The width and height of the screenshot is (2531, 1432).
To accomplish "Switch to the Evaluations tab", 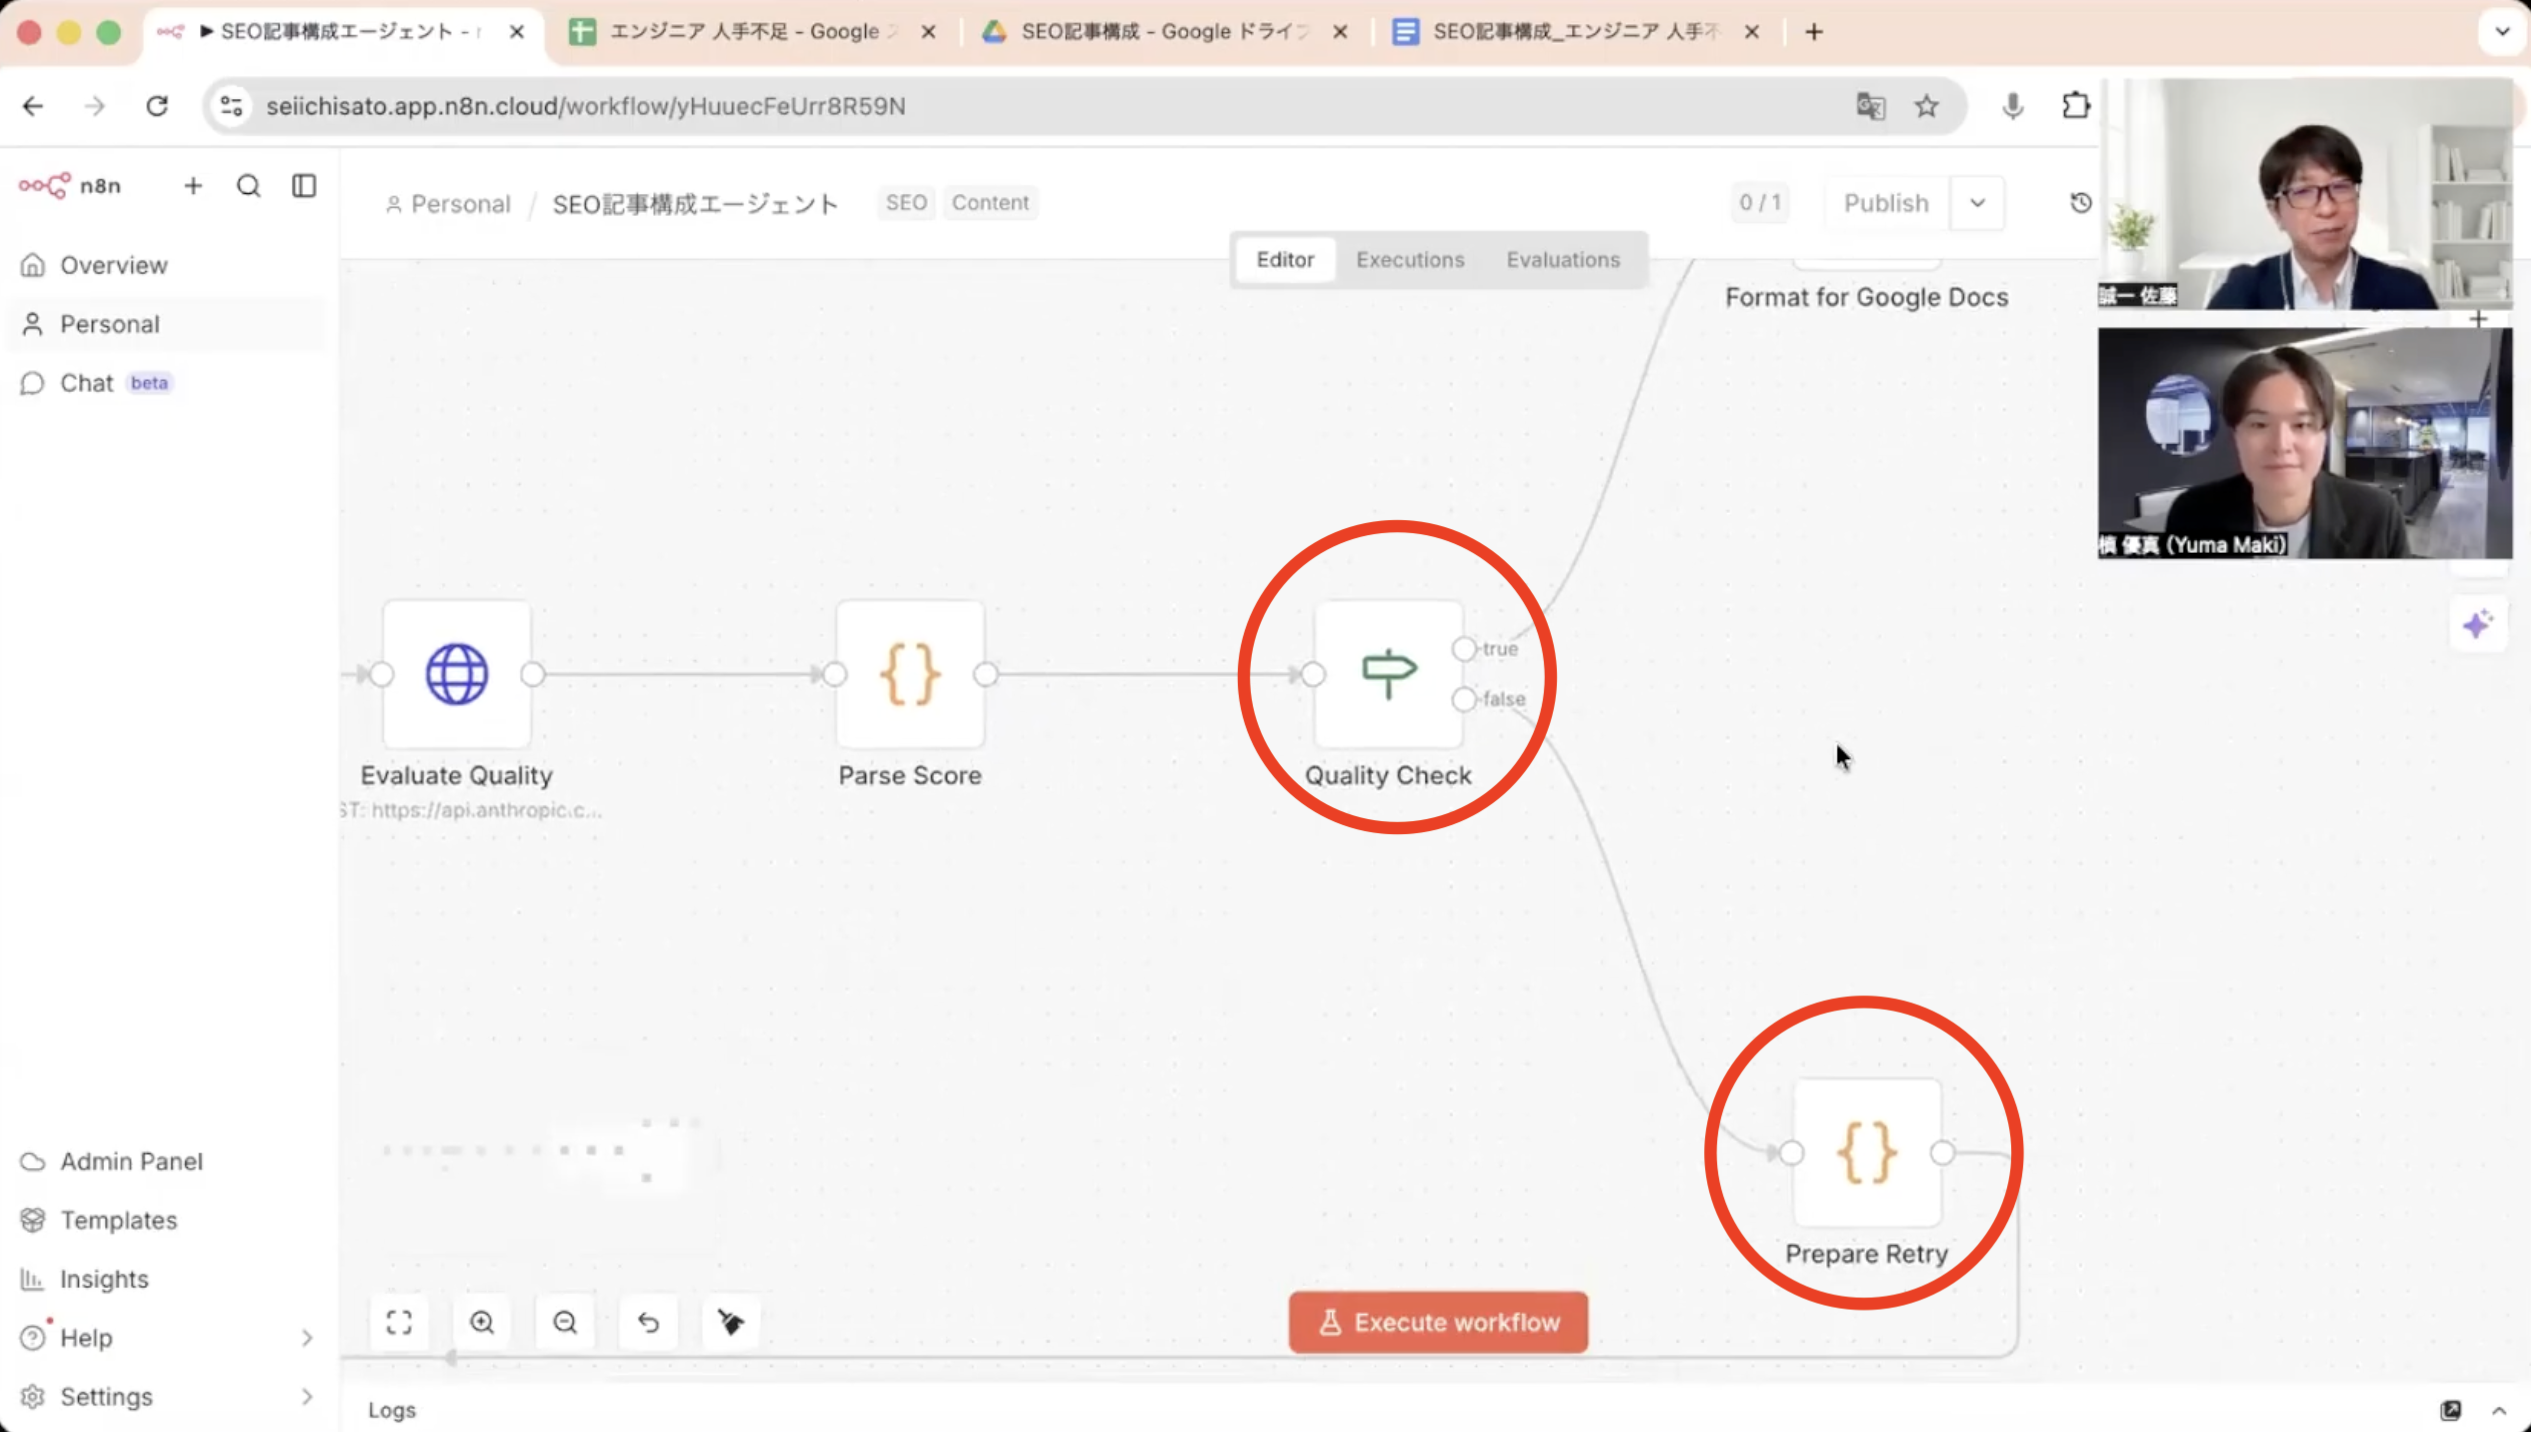I will click(1563, 260).
